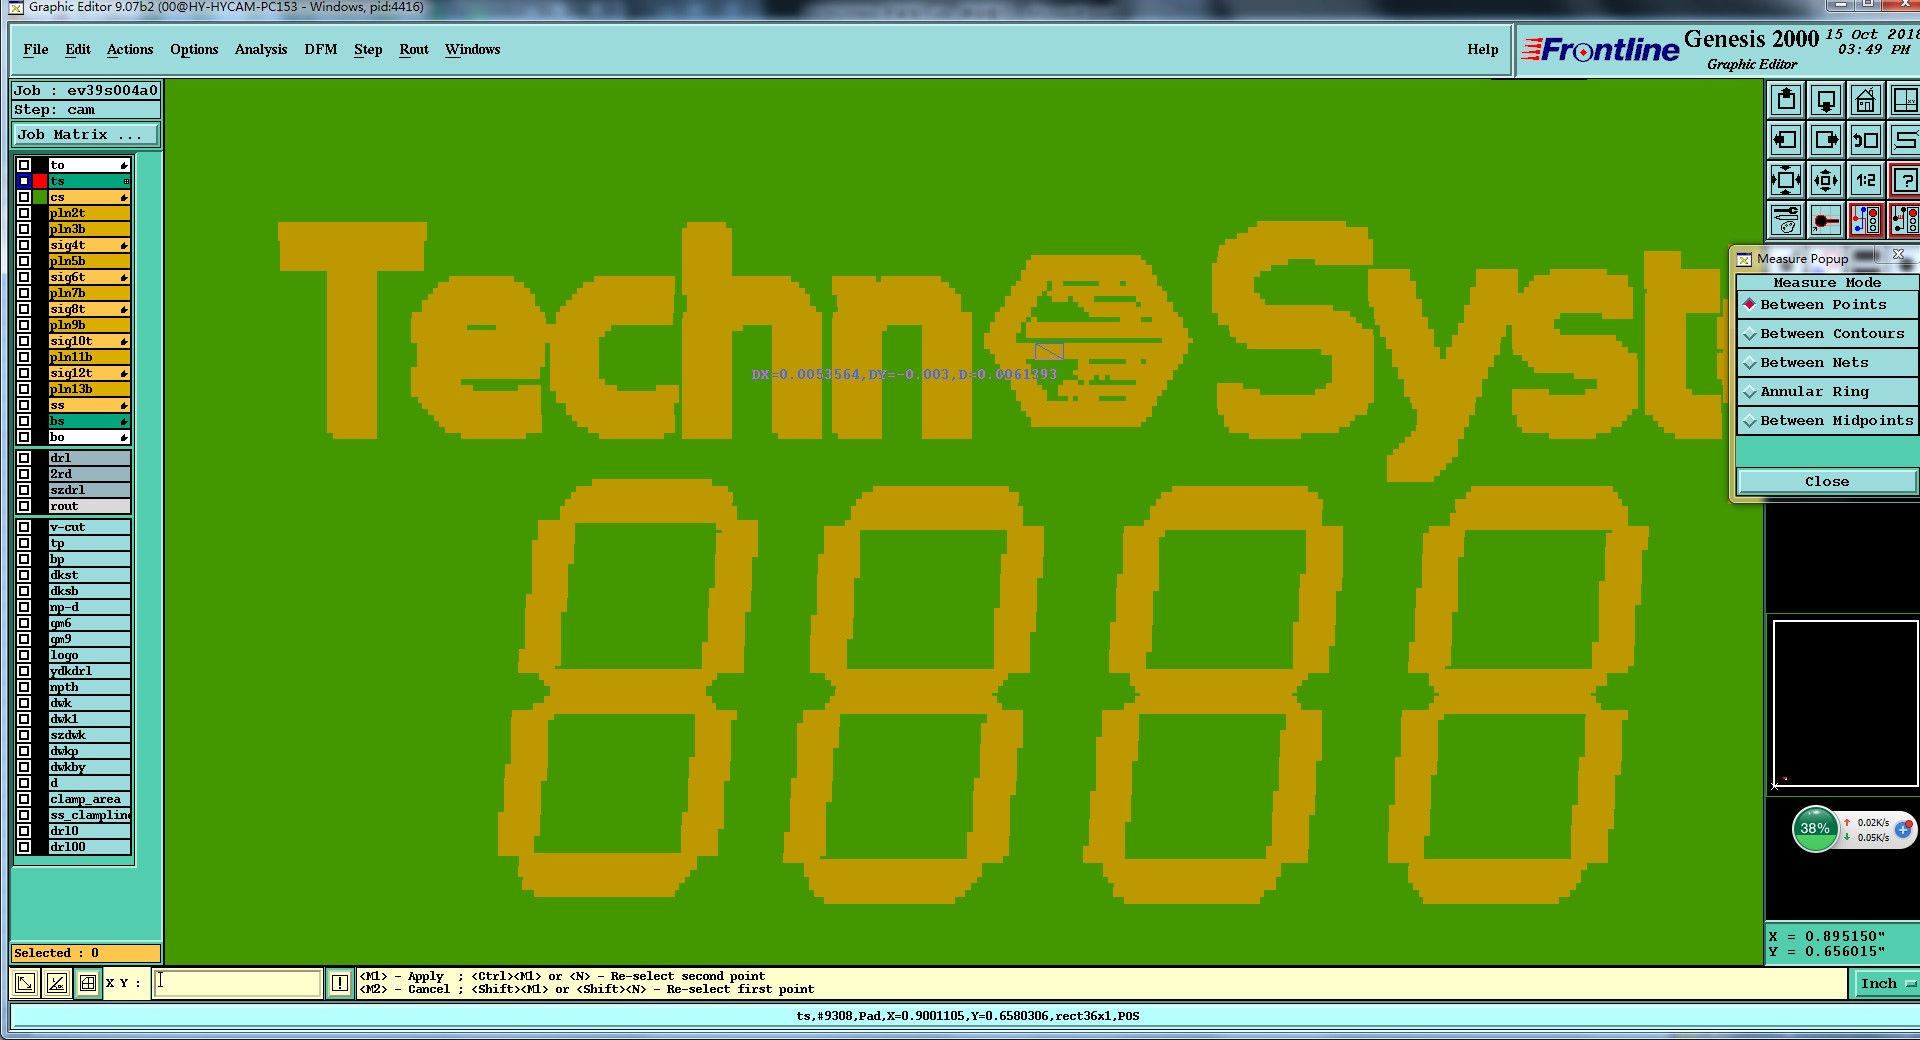Click the S-shaped path icon
Screen dimensions: 1920x1040
click(x=1905, y=141)
